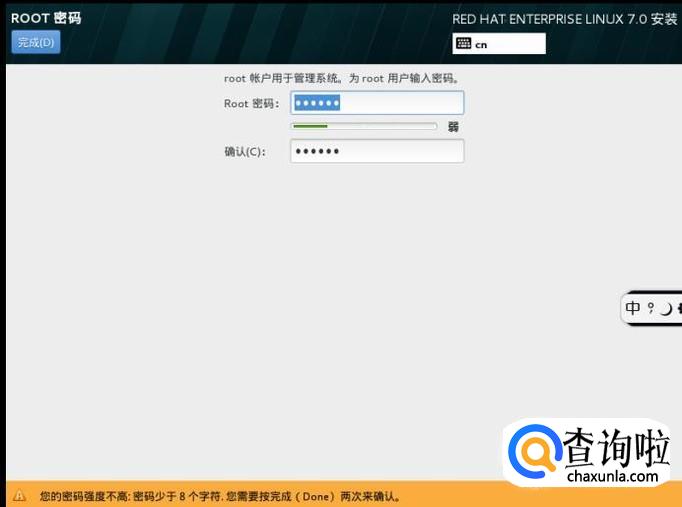Click the punctuation mode icon in IME bar

click(x=651, y=308)
